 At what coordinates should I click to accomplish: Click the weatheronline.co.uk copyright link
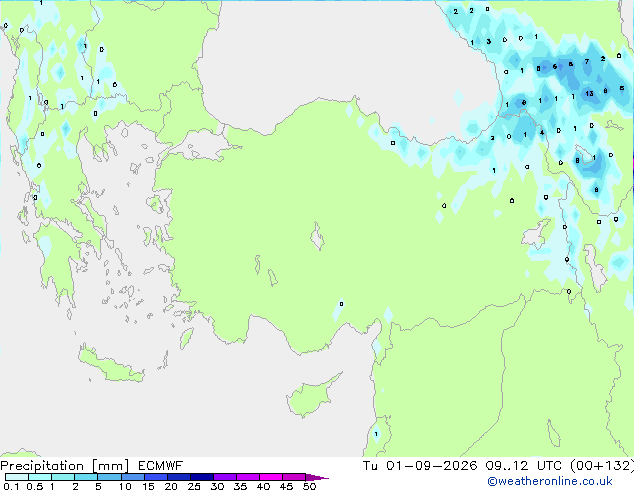550,481
